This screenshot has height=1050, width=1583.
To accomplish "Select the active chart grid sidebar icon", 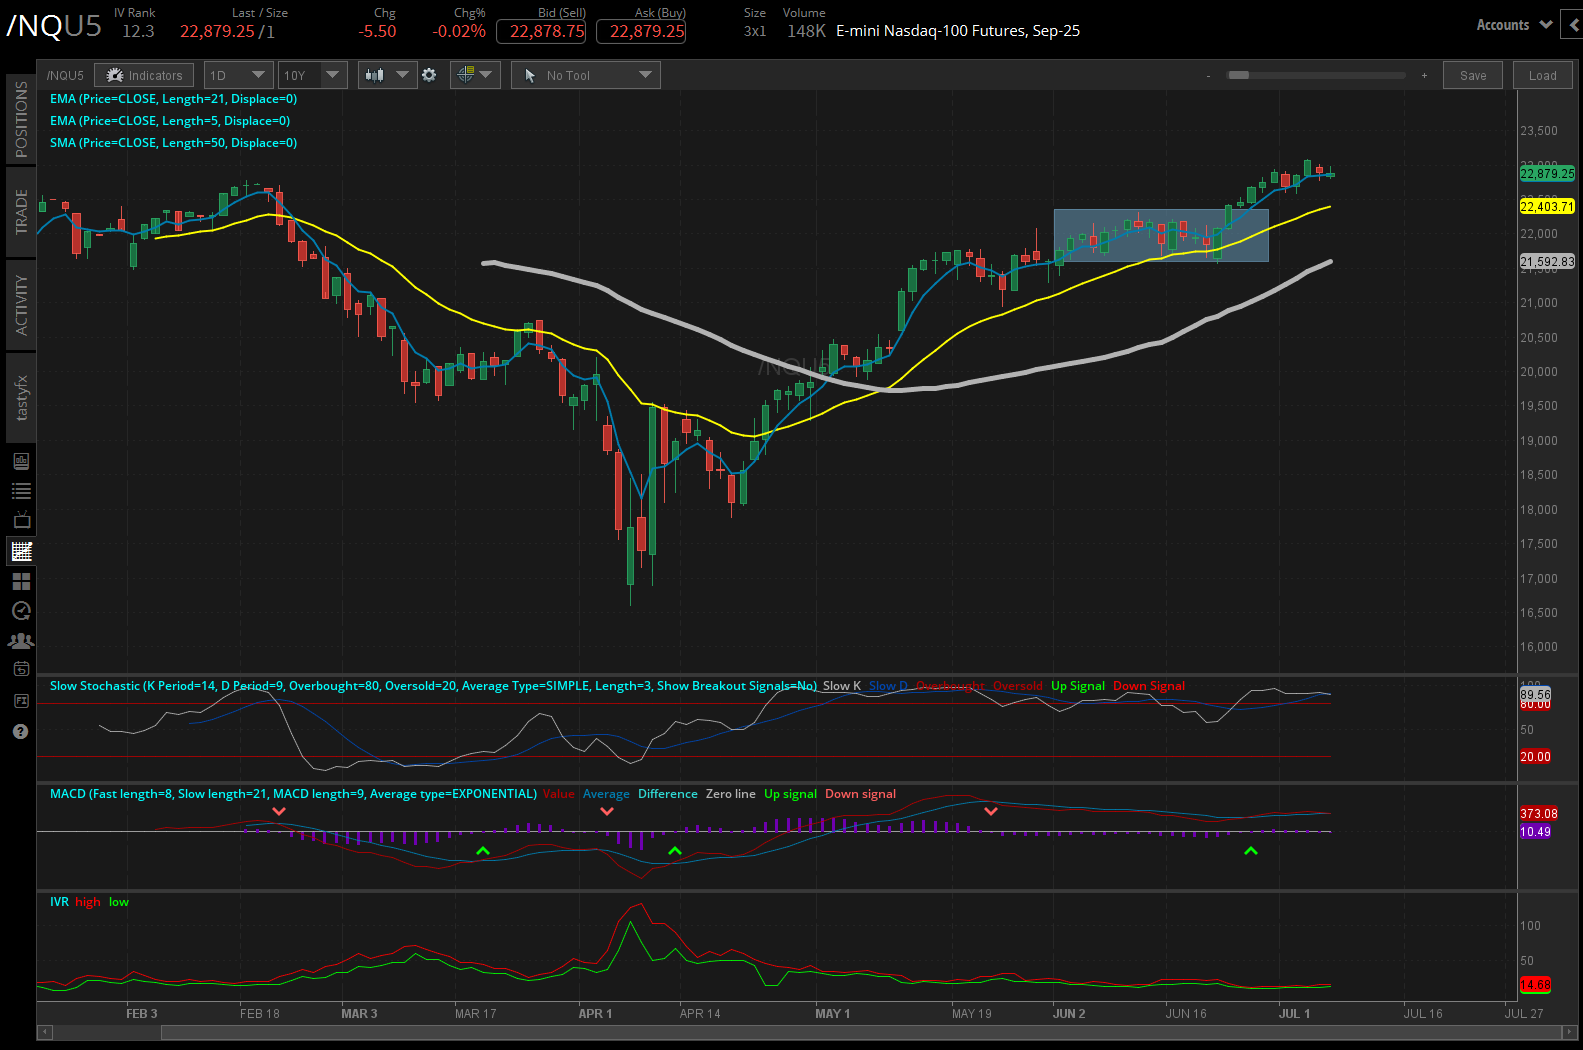I will click(21, 551).
